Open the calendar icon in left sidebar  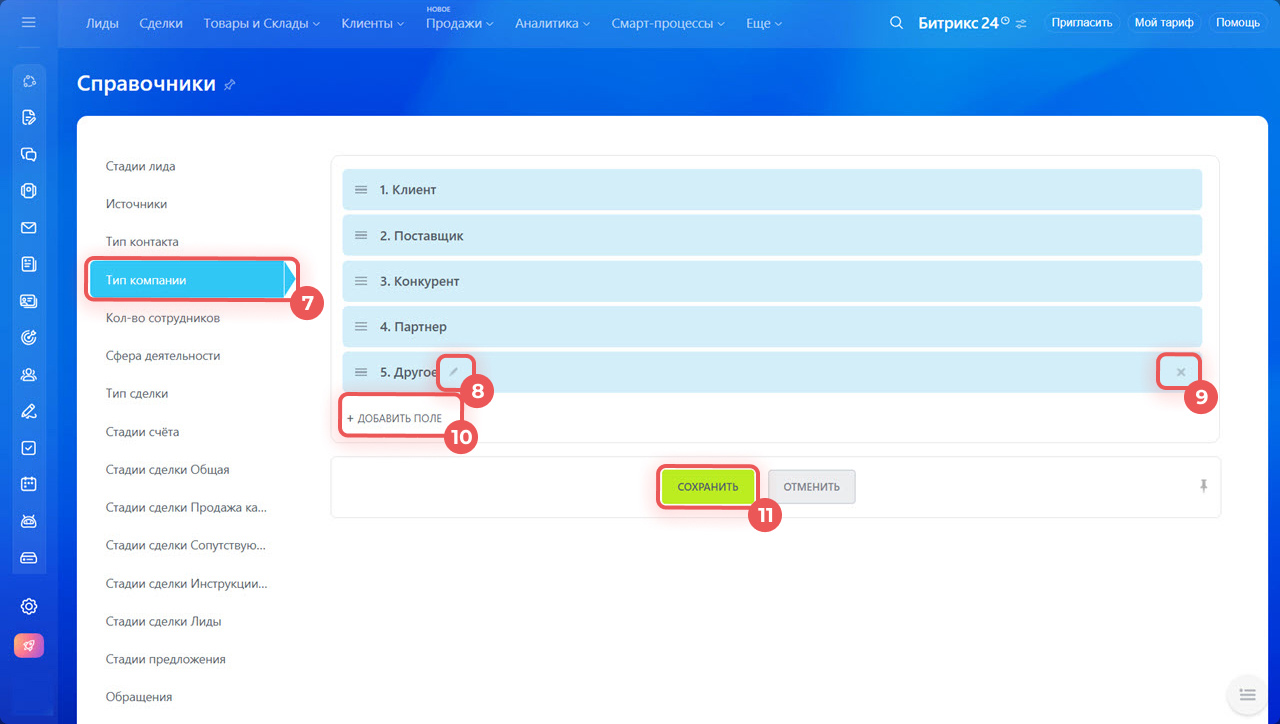(29, 484)
